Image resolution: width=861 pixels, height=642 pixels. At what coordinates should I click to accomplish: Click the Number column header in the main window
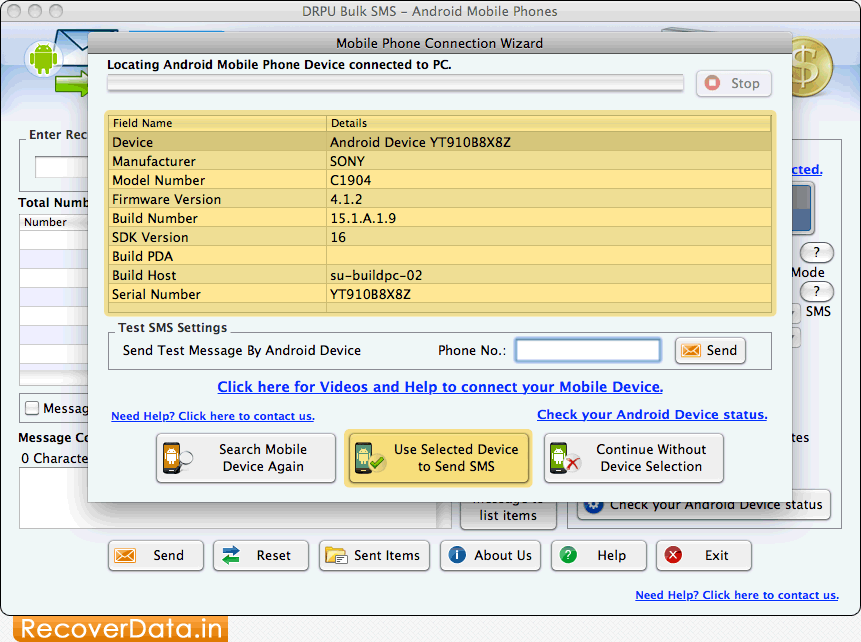click(54, 222)
